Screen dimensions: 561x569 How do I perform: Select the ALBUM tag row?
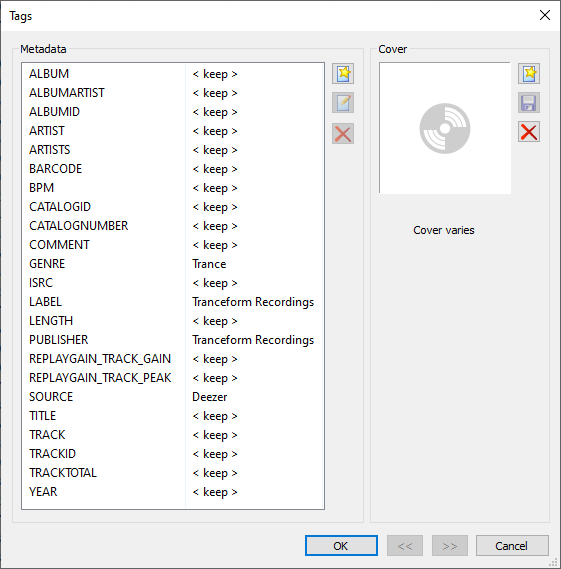tap(173, 74)
